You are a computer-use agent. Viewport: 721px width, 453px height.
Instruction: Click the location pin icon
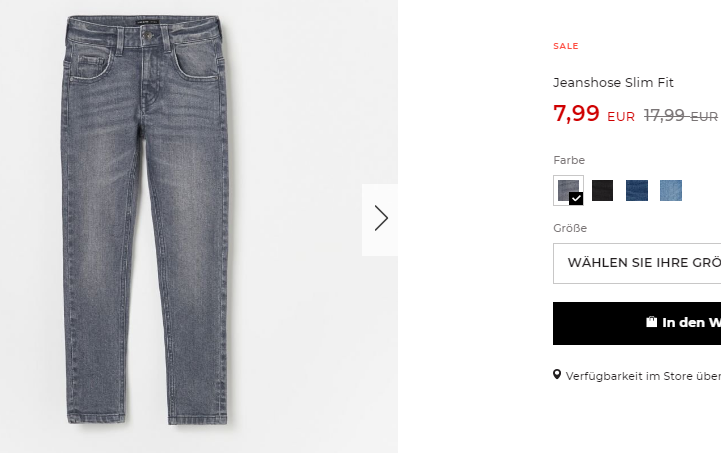pyautogui.click(x=557, y=375)
